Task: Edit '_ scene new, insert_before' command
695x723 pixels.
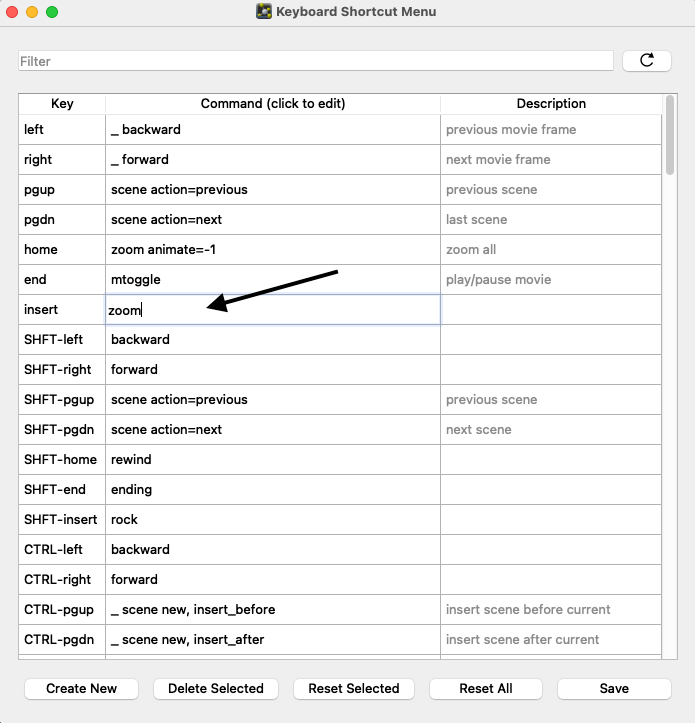Action: pyautogui.click(x=273, y=609)
